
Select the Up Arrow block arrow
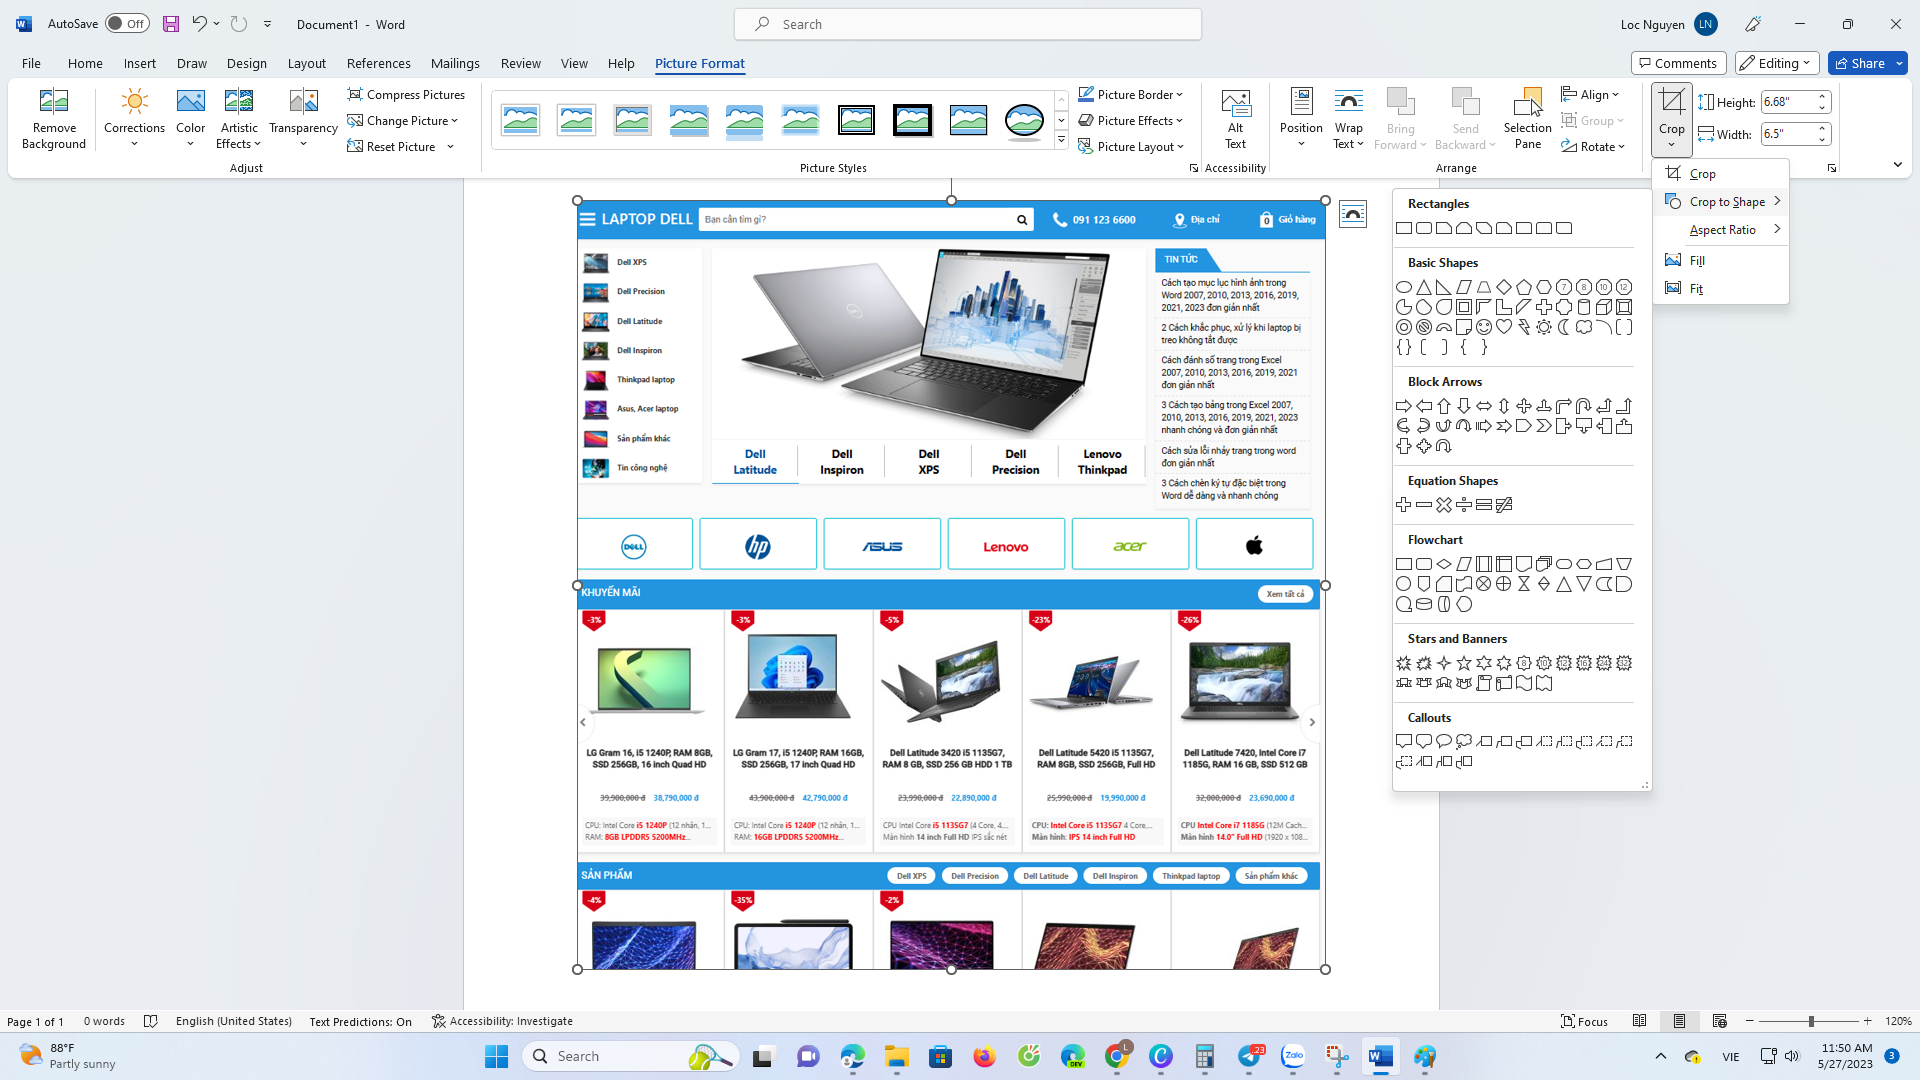[1444, 406]
